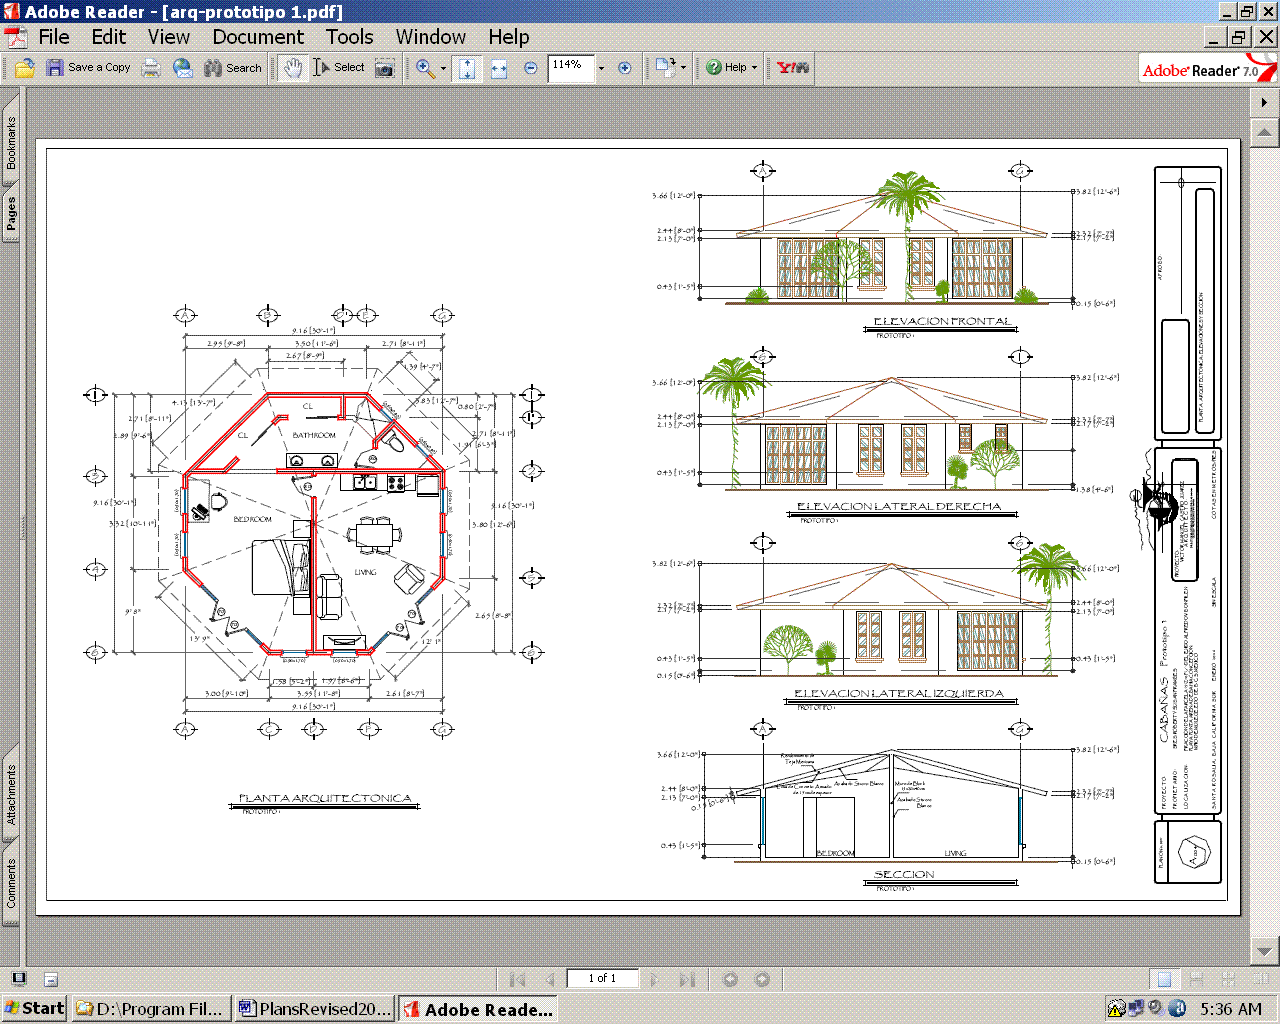The image size is (1280, 1024).
Task: Go to Next Page arrow
Action: coord(655,979)
